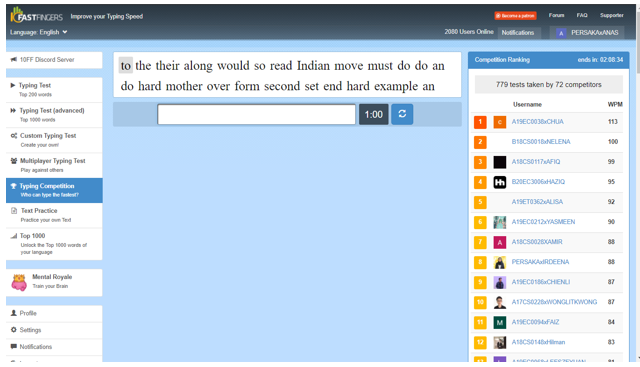Viewport: 640px width, 367px height.
Task: Open Mental Royale Train your Brain
Action: (x=54, y=282)
